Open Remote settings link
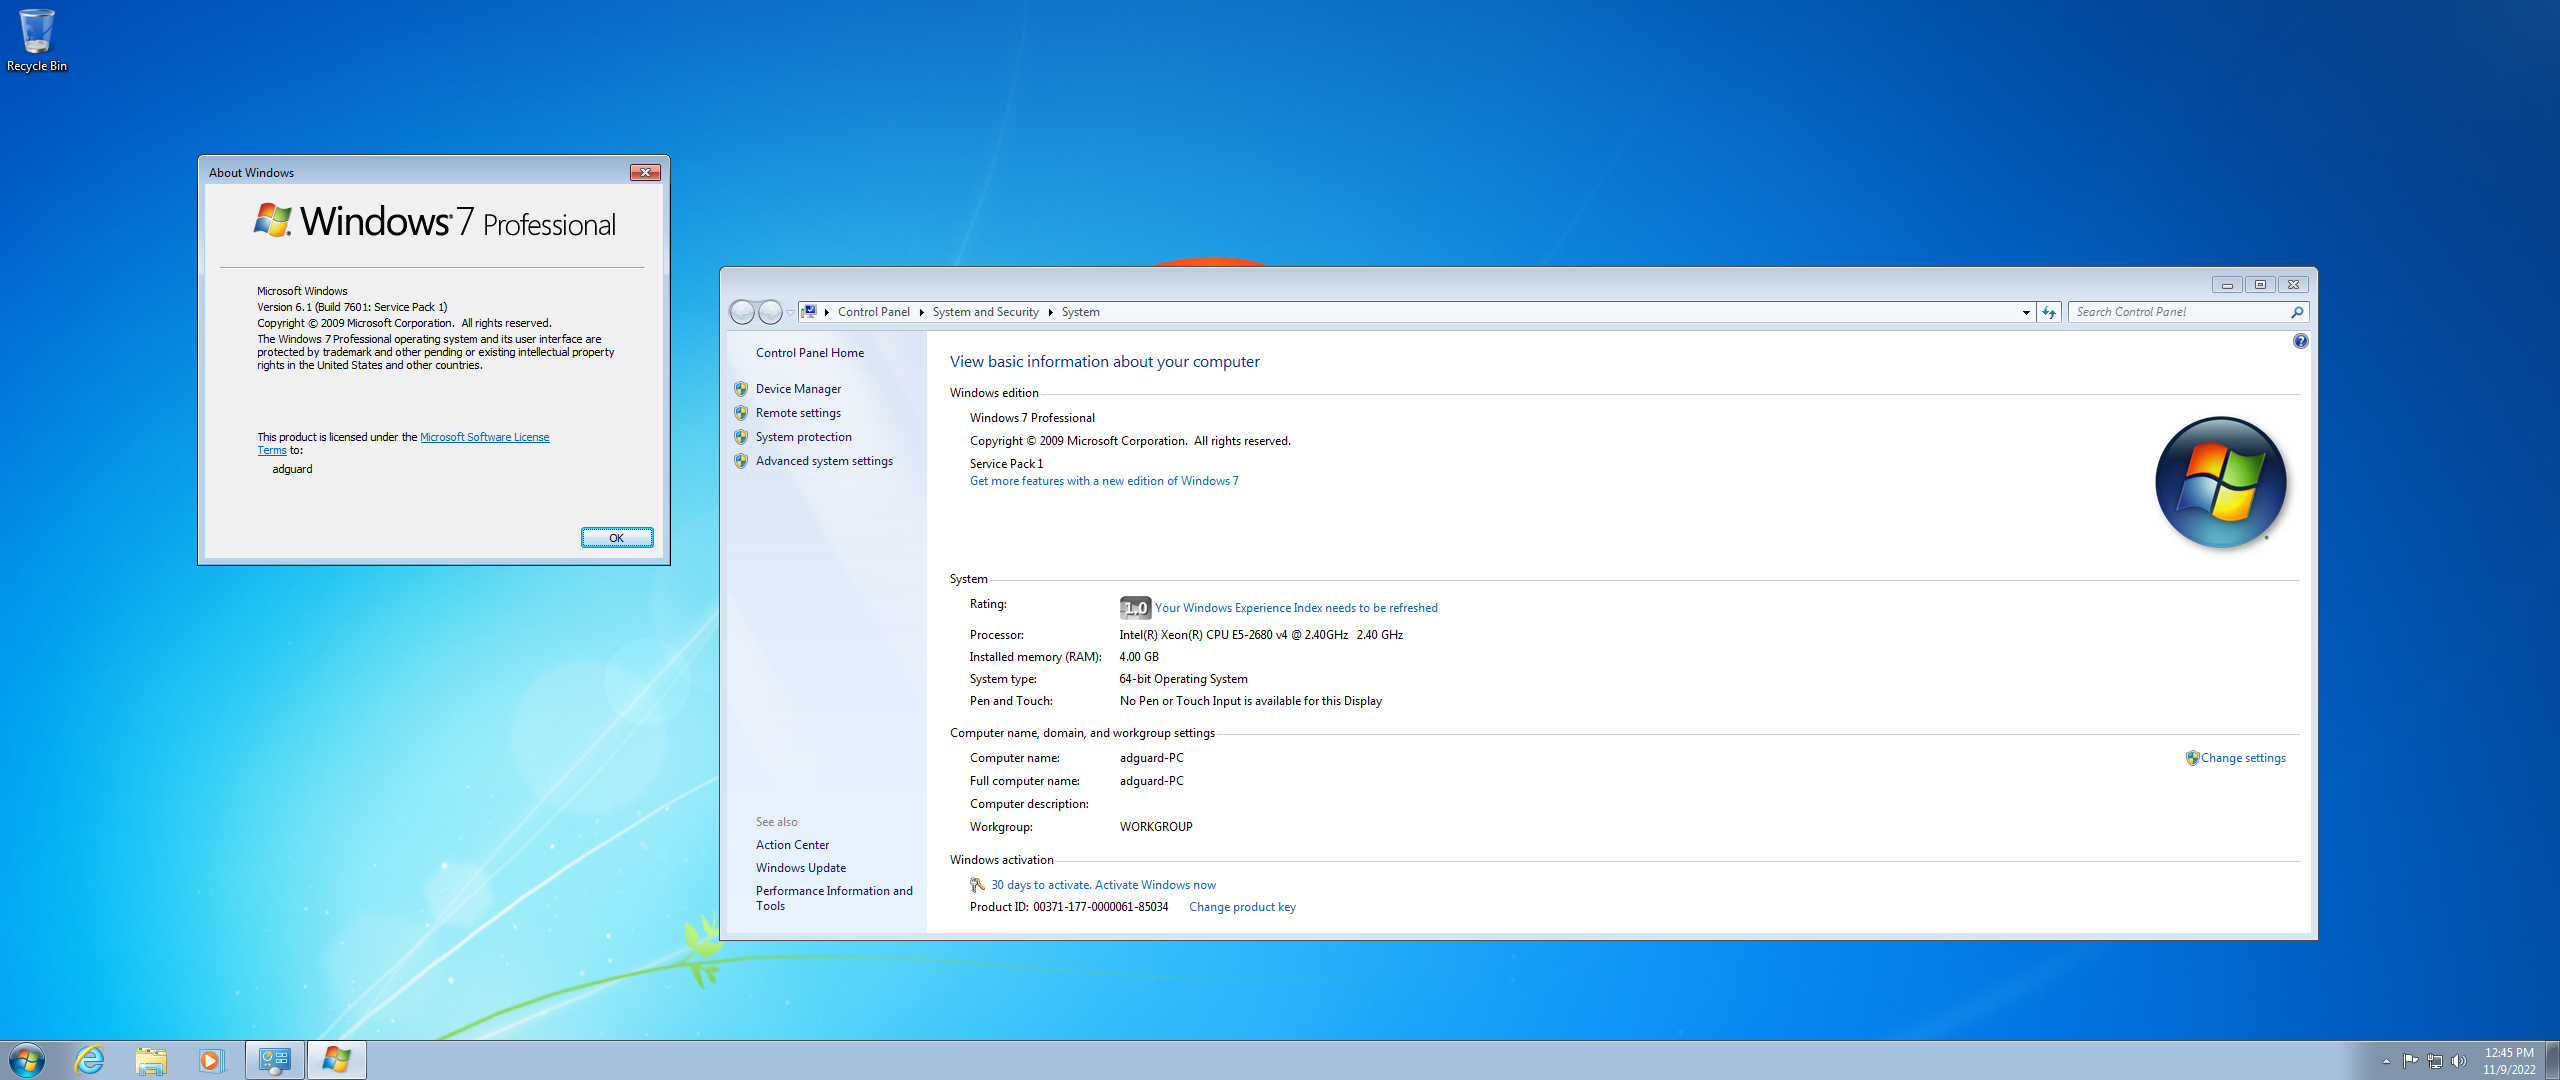 tap(798, 413)
